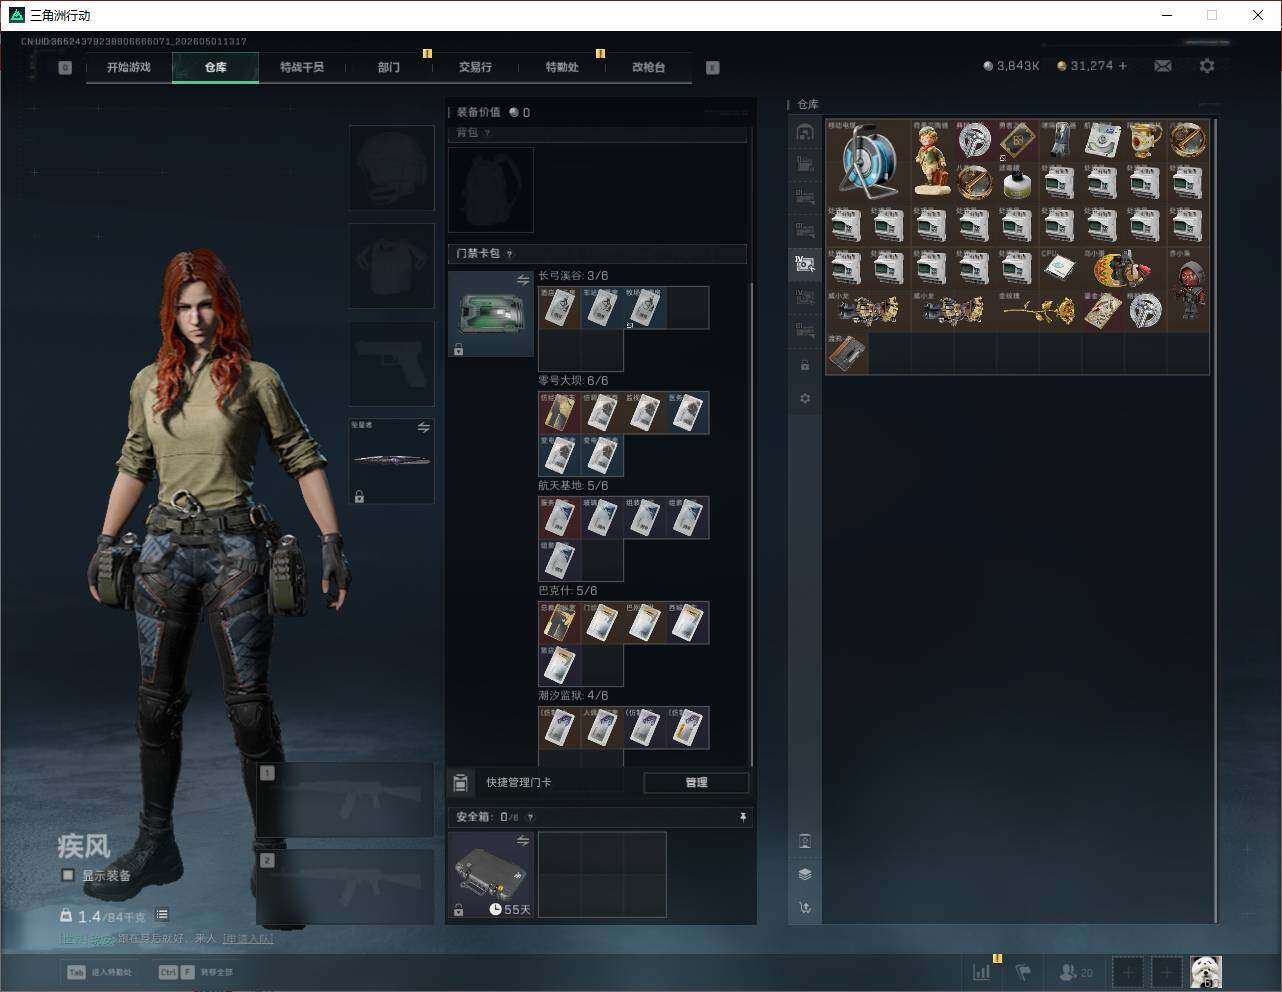Image resolution: width=1282 pixels, height=992 pixels.
Task: Pick the golden cup item
Action: pos(1145,141)
